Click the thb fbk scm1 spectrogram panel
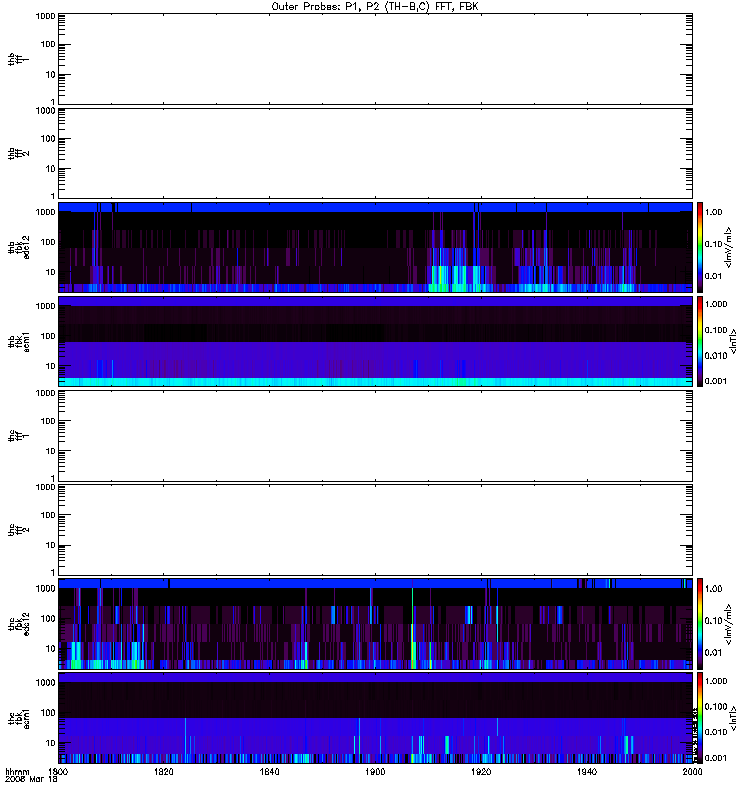 pyautogui.click(x=375, y=341)
